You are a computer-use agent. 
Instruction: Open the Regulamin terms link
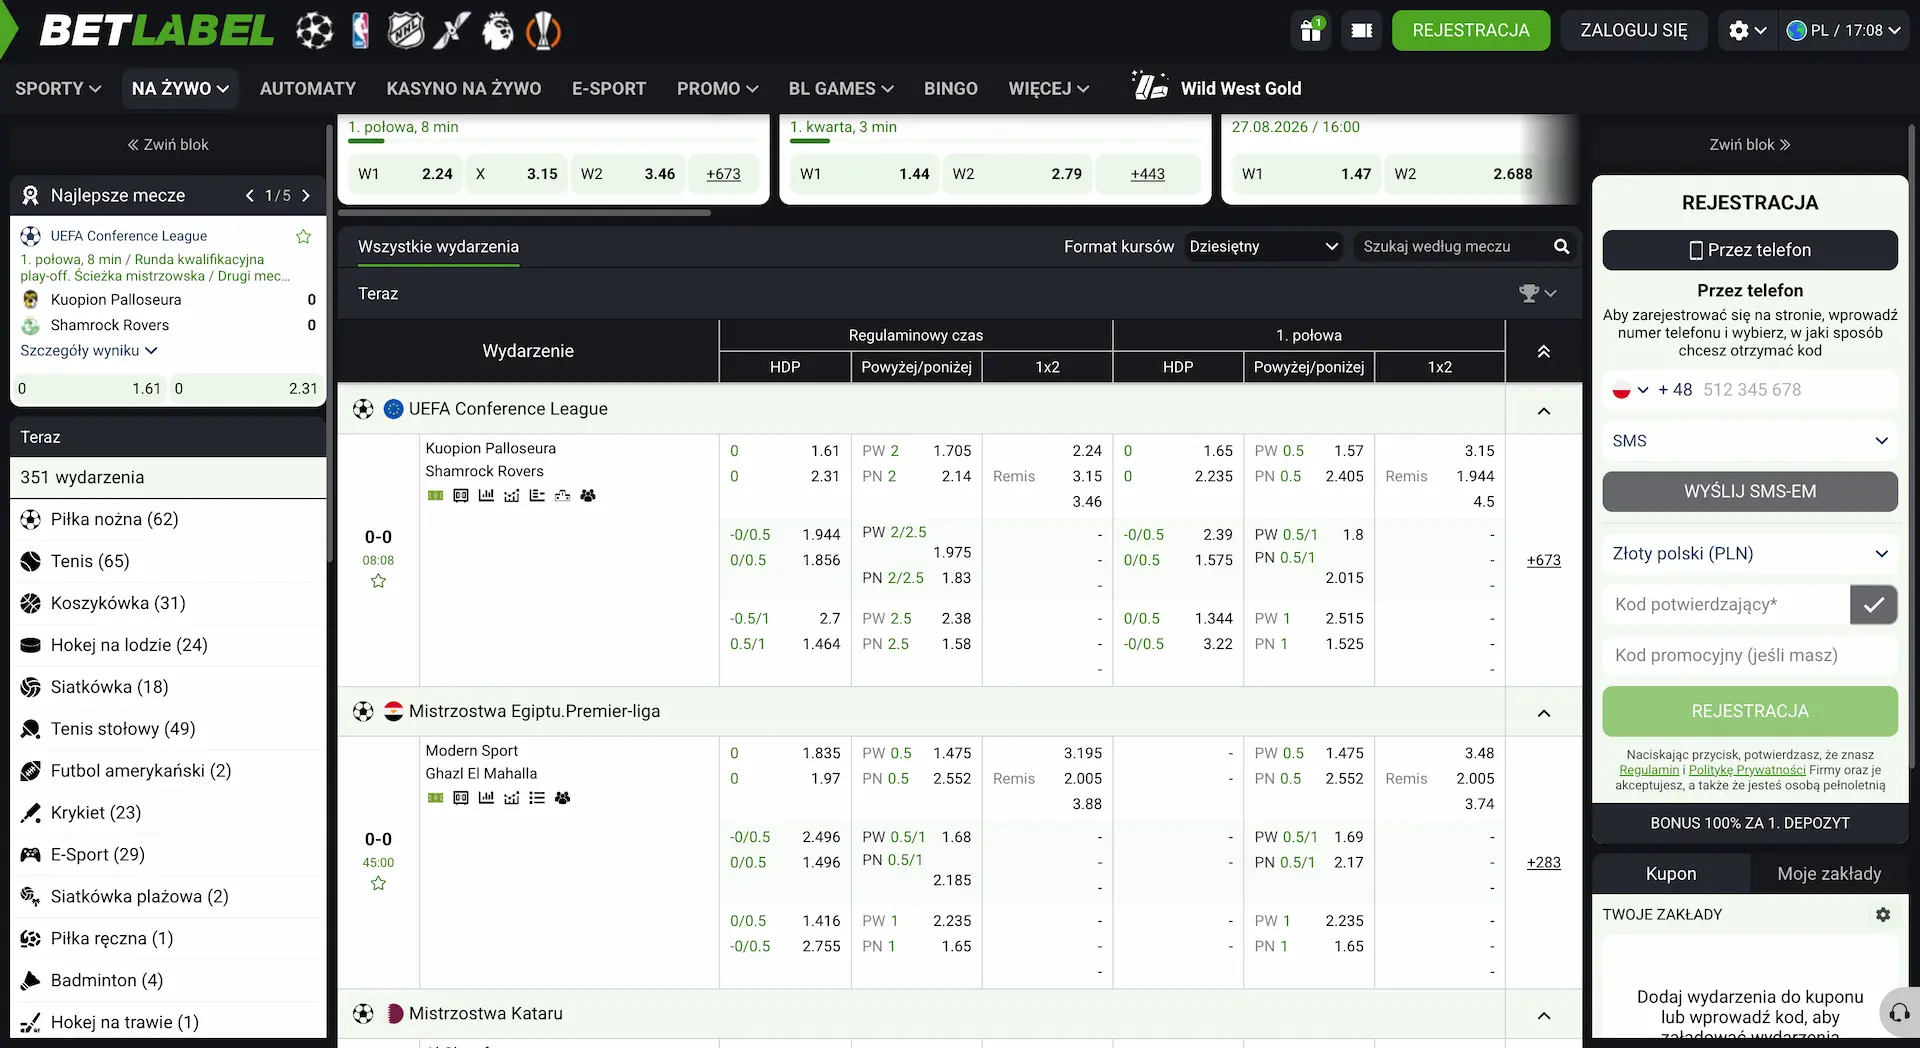click(x=1649, y=770)
